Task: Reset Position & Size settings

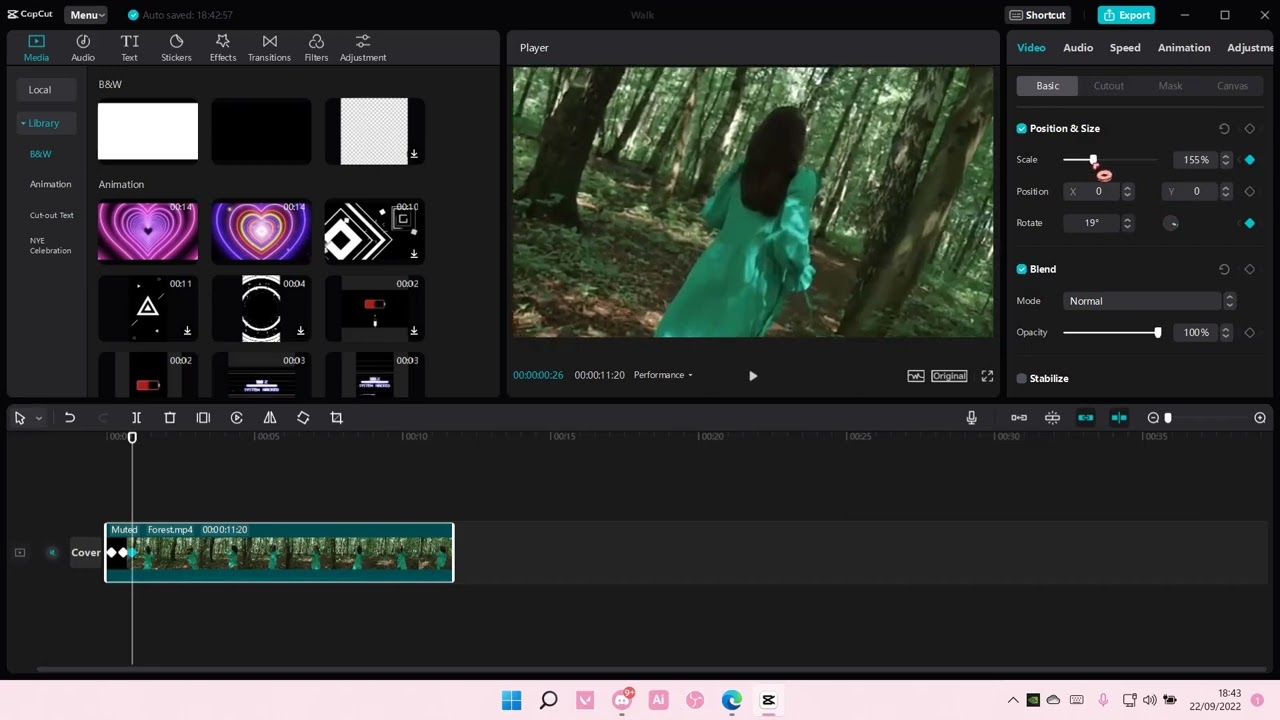Action: (1224, 129)
